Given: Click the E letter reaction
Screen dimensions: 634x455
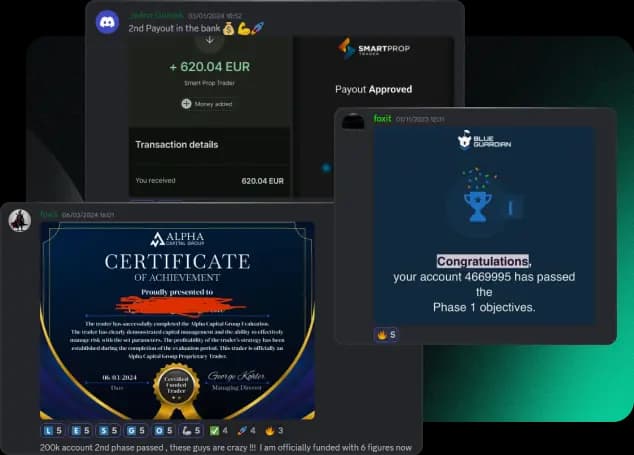Looking at the screenshot, I should 80,431.
